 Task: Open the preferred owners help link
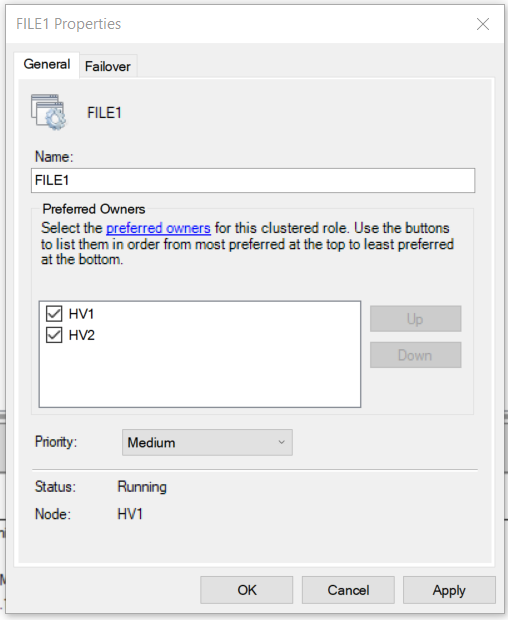tap(158, 228)
